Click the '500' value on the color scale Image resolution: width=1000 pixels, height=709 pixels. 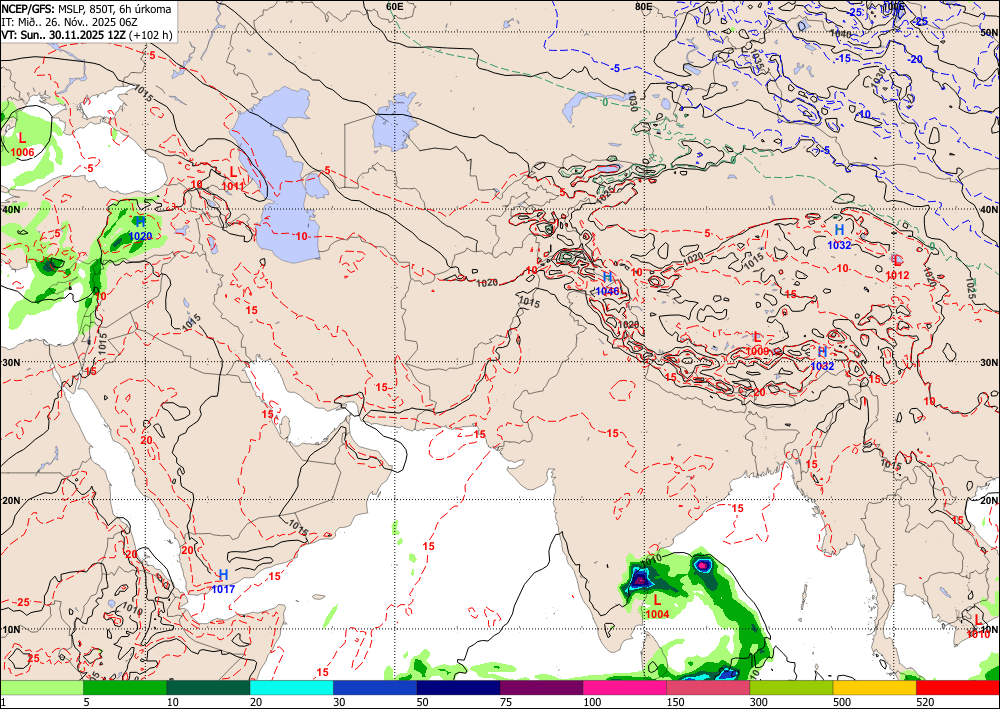tap(841, 702)
